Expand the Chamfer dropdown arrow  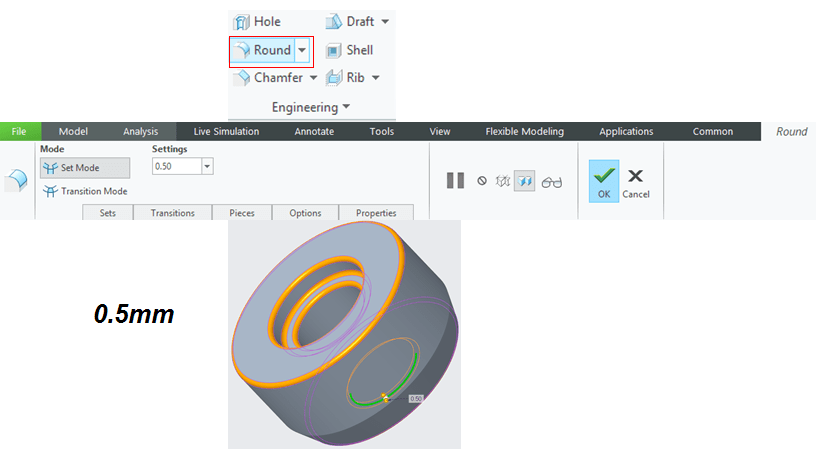[313, 77]
